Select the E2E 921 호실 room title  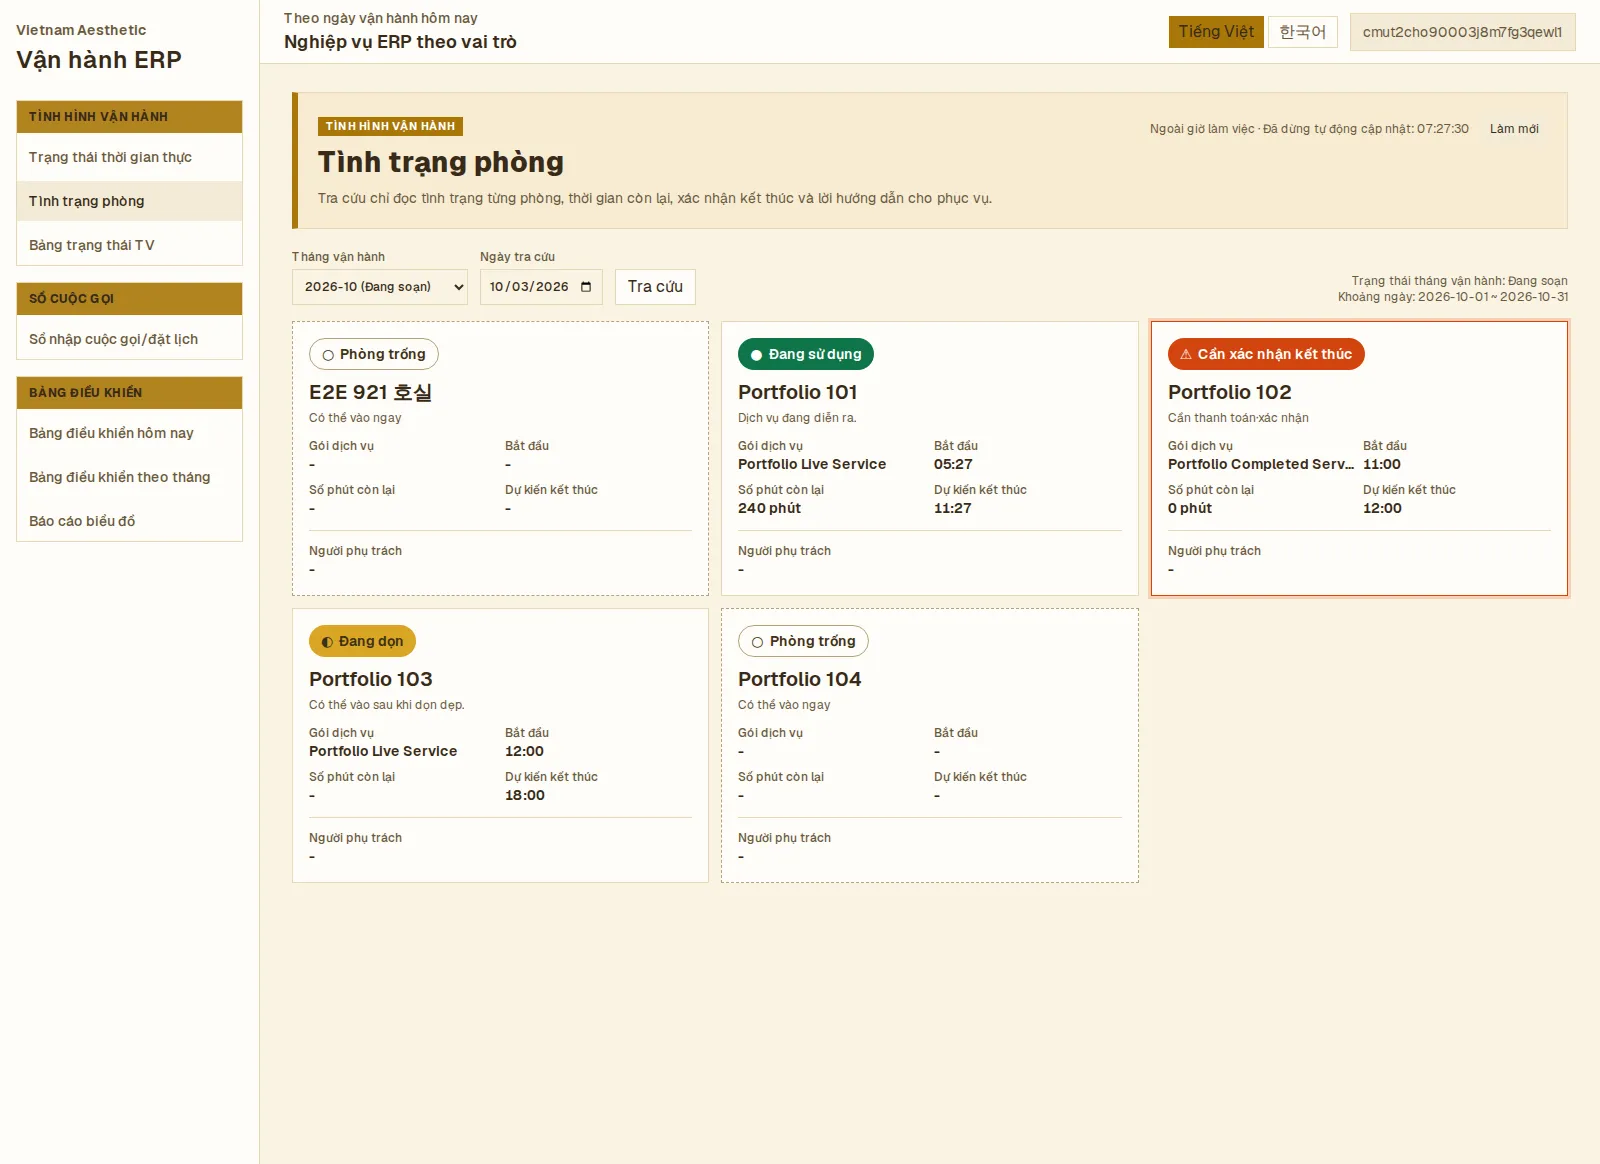370,393
